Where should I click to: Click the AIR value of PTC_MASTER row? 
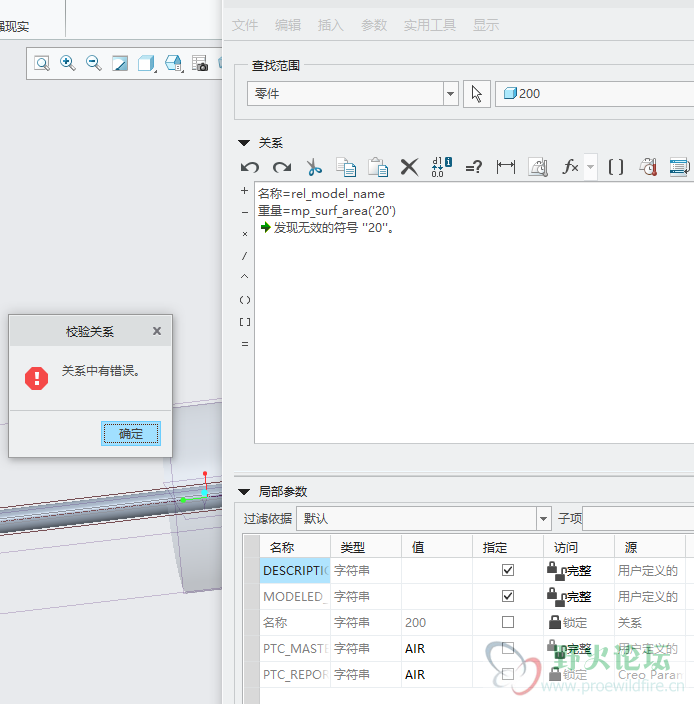click(x=415, y=649)
